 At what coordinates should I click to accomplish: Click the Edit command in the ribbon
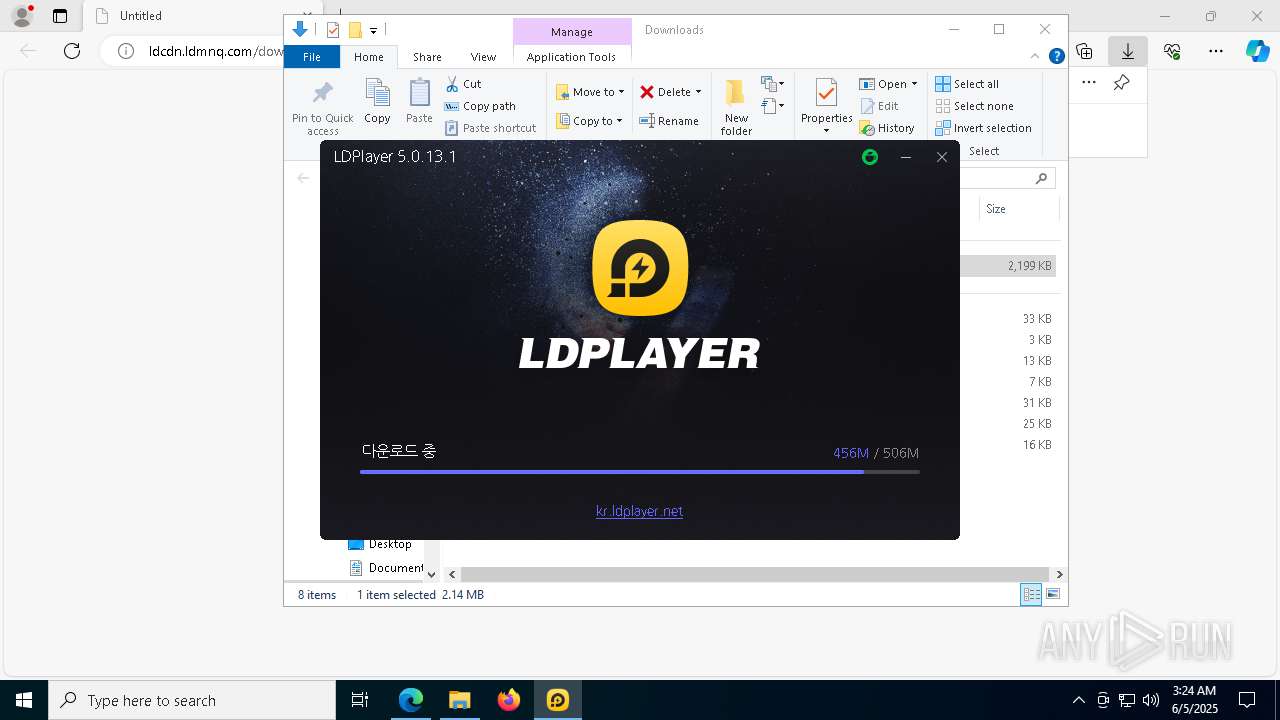[x=880, y=106]
